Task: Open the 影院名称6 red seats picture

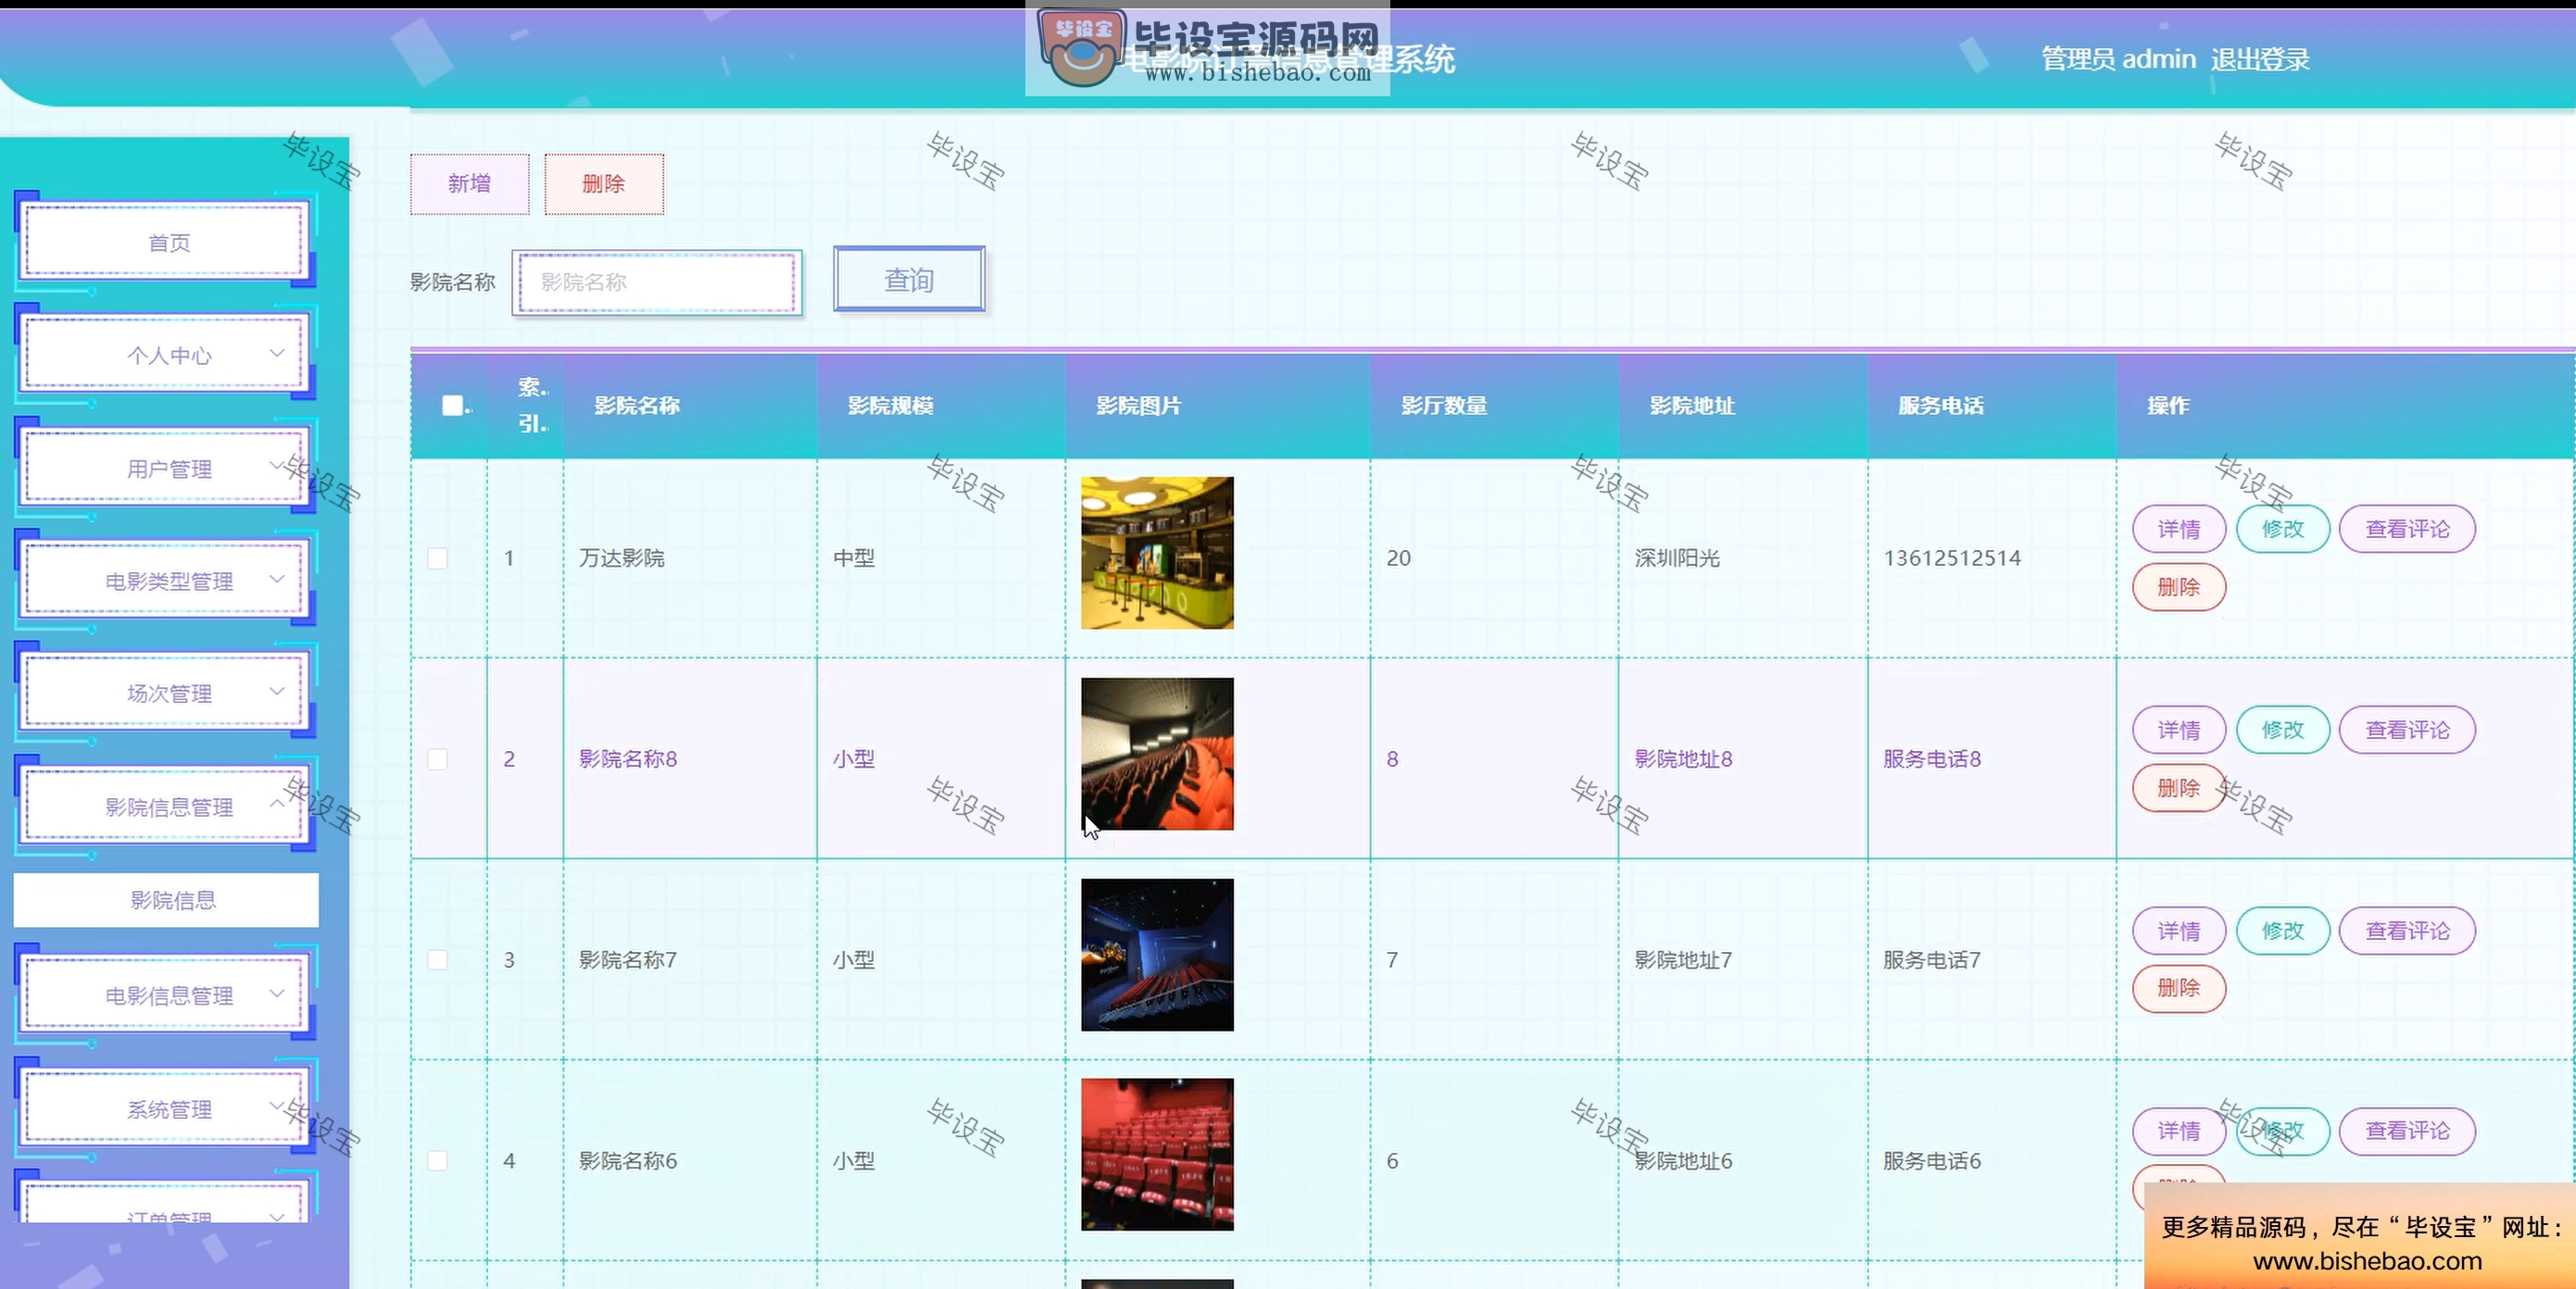Action: 1157,1155
